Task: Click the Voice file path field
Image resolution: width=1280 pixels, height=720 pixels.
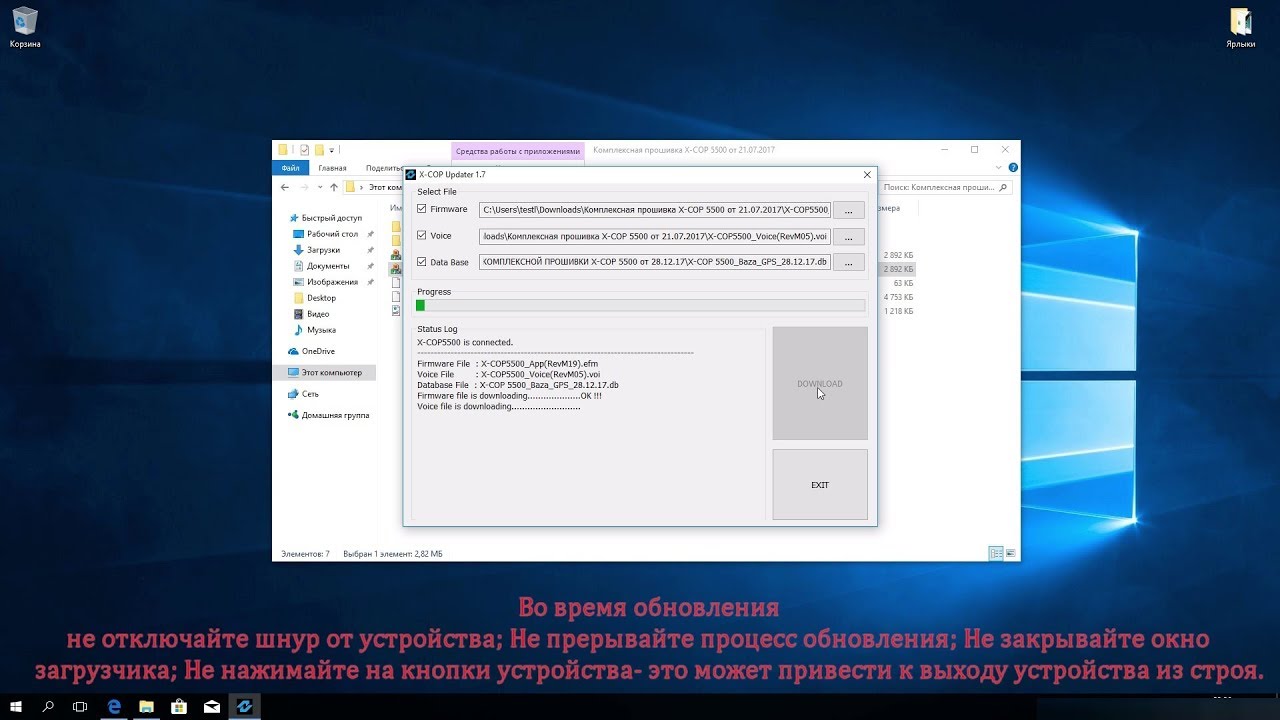Action: (655, 236)
